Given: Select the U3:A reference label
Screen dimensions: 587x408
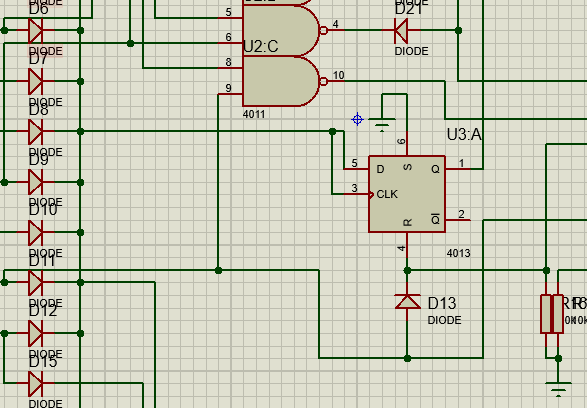Looking at the screenshot, I should 464,134.
